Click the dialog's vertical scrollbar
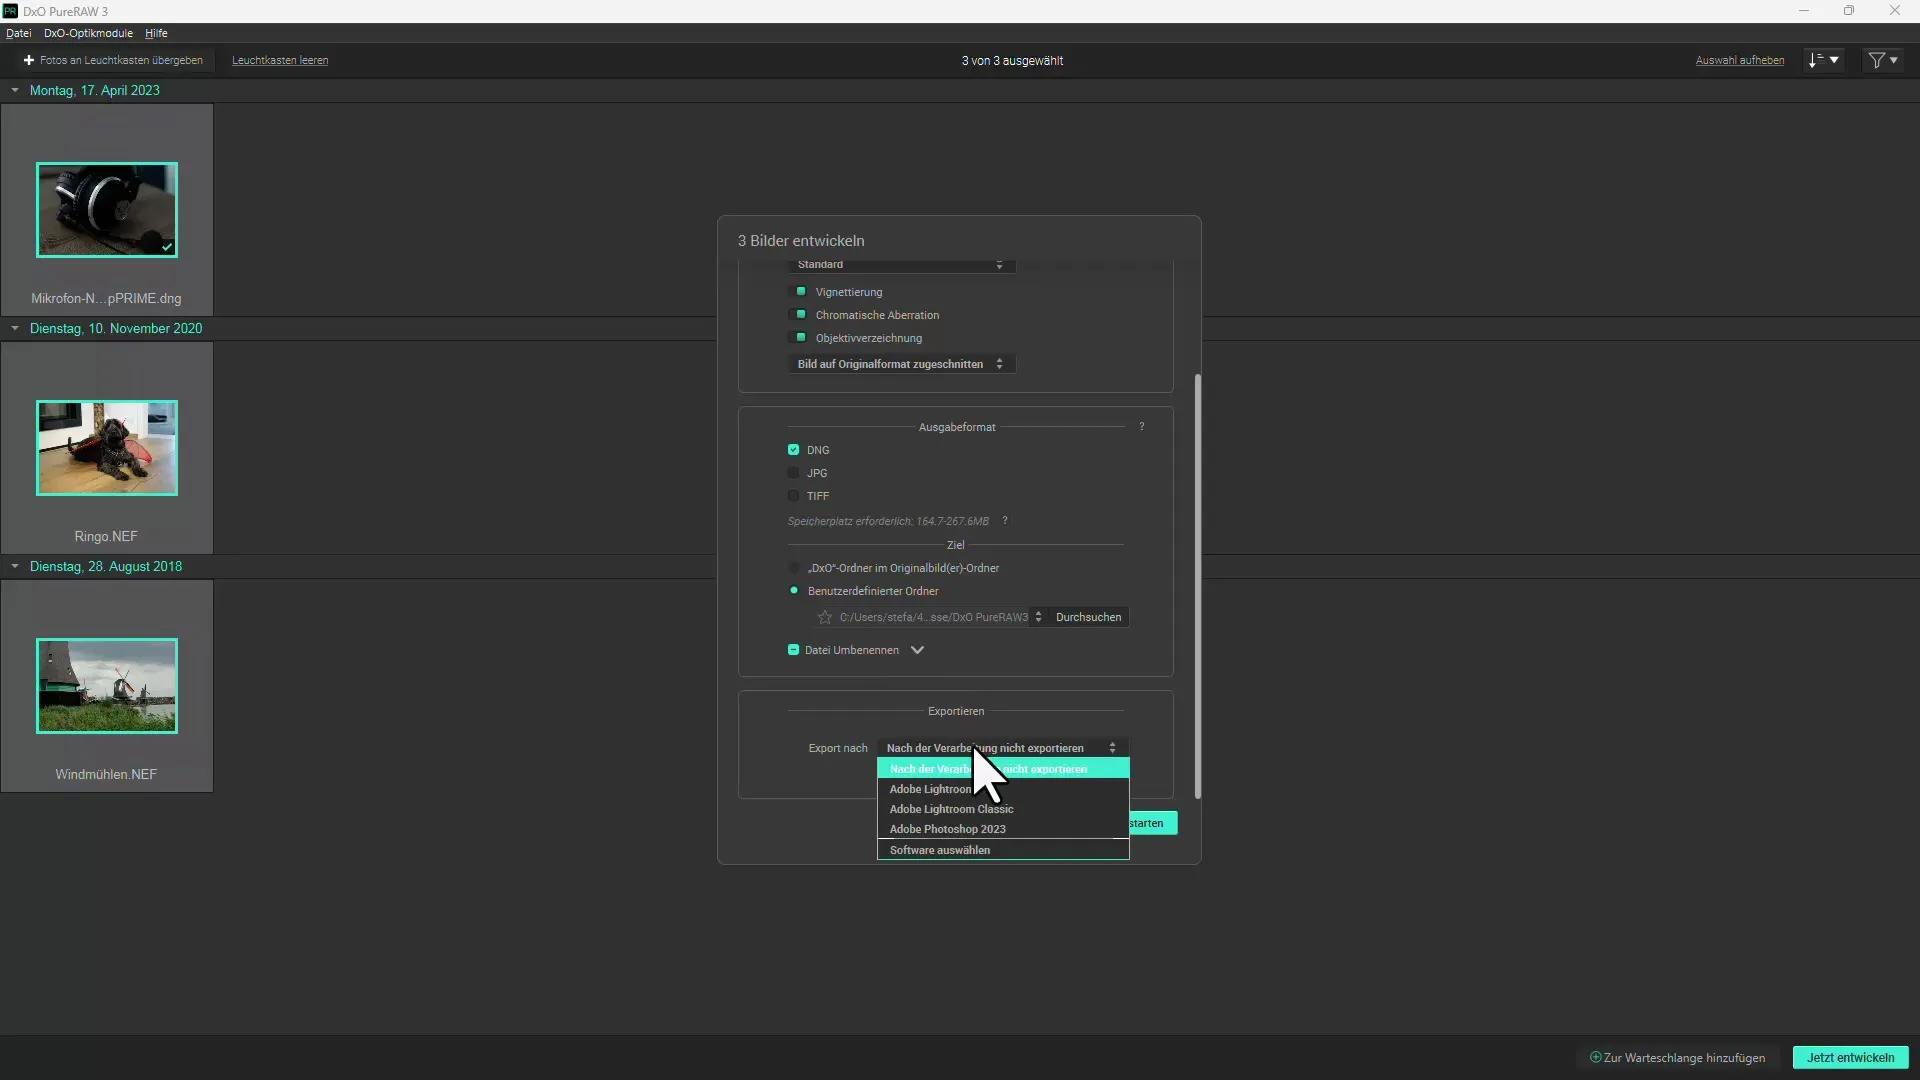 [1197, 586]
